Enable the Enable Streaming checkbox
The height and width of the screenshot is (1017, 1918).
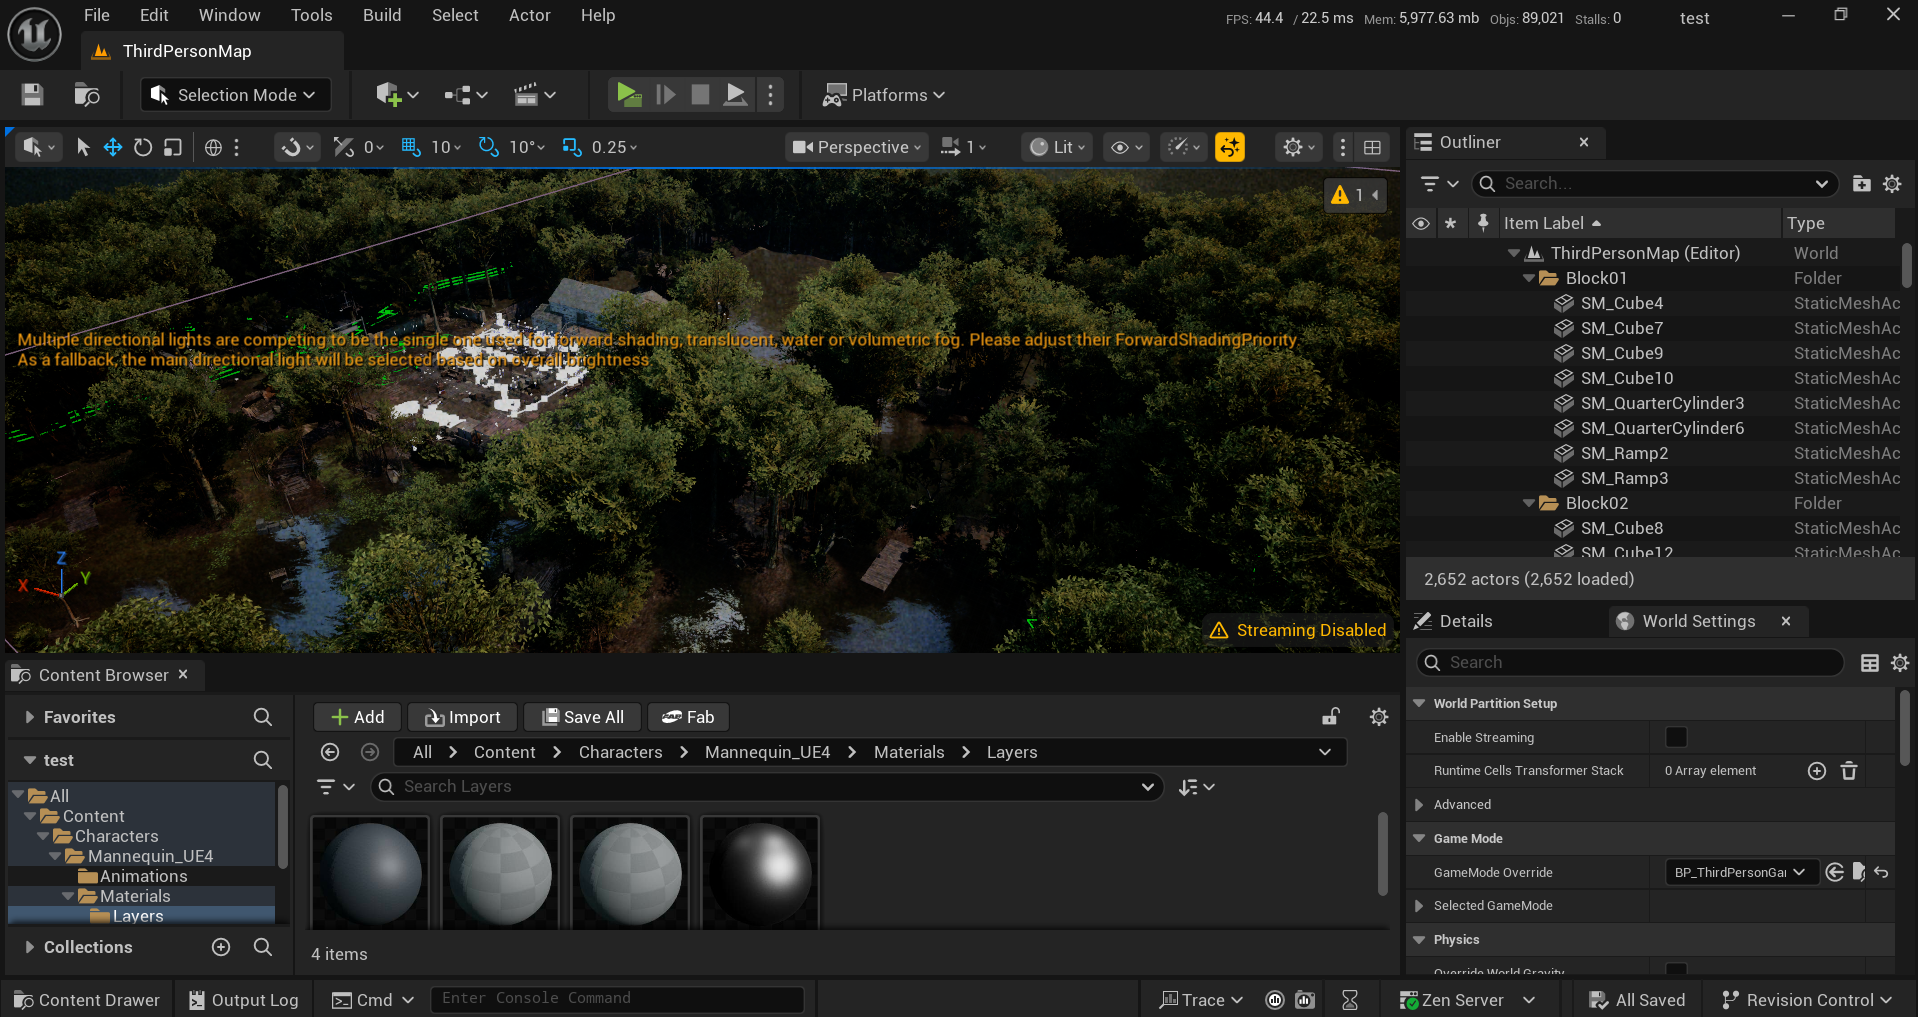pyautogui.click(x=1676, y=737)
